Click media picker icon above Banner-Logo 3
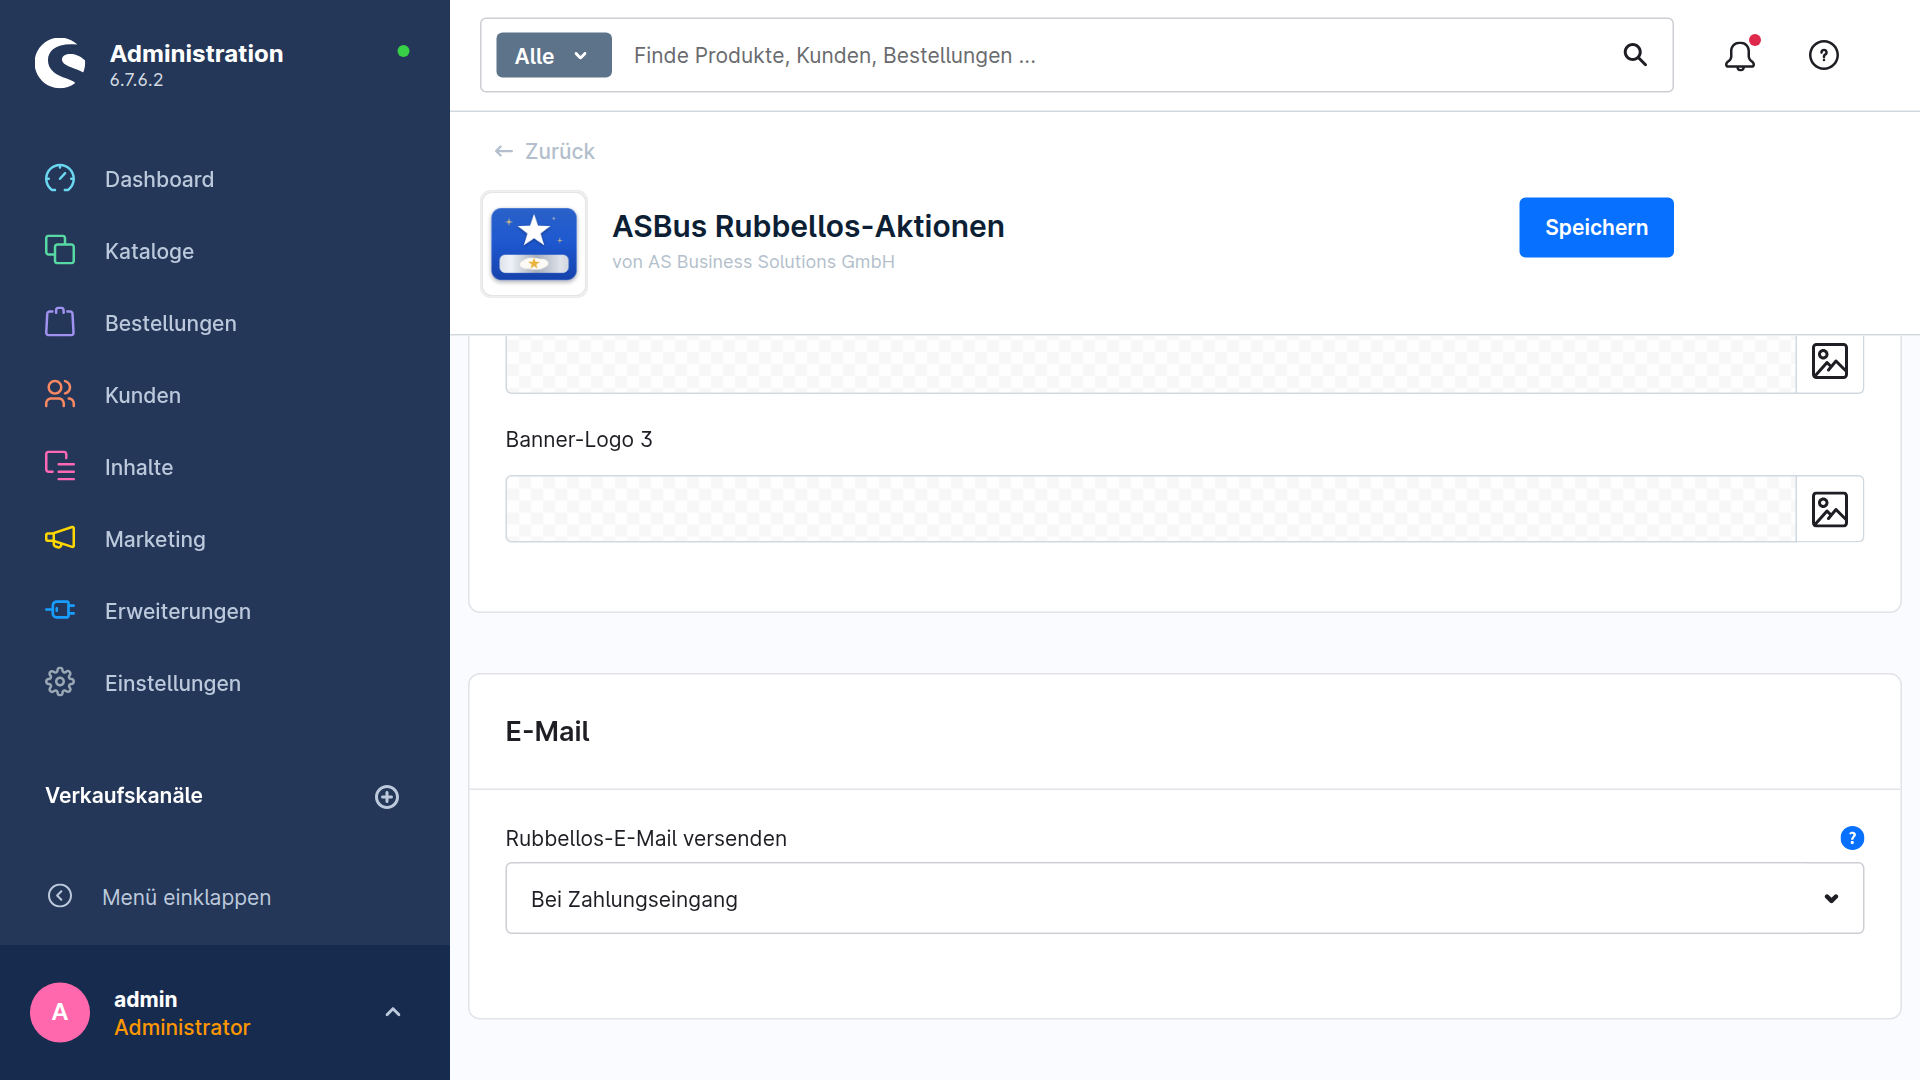1920x1080 pixels. pos(1830,362)
